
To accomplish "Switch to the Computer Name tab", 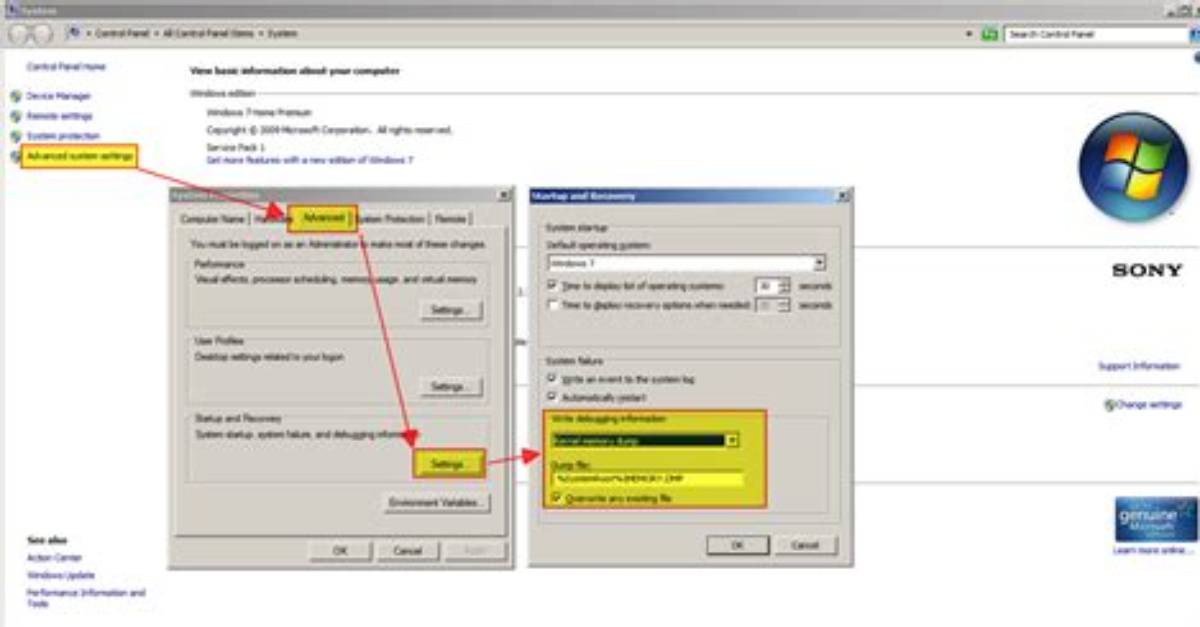I will coord(212,219).
